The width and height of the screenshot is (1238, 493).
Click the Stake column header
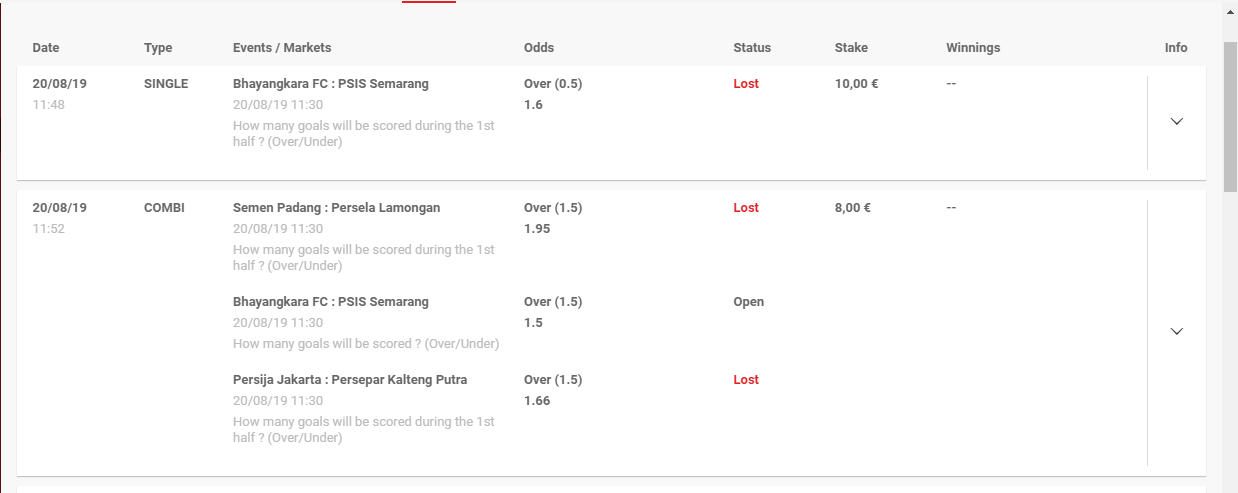pos(851,48)
